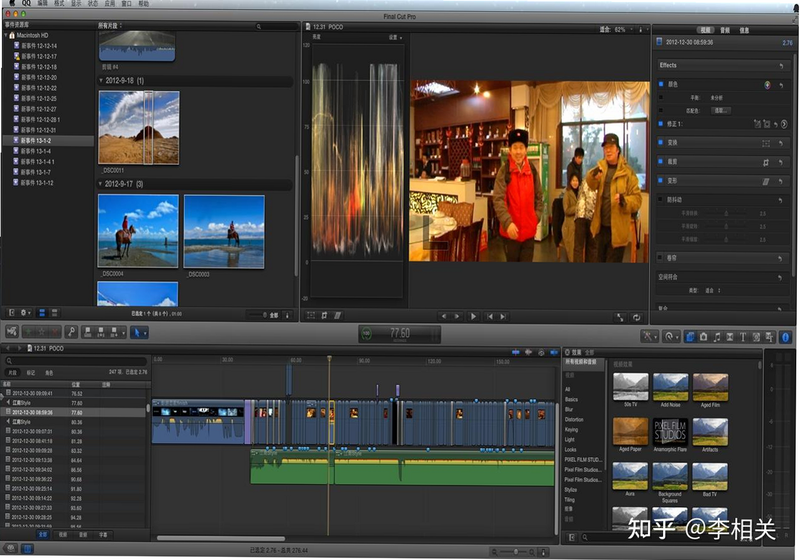Open the spatial conform type dropdown

713,291
